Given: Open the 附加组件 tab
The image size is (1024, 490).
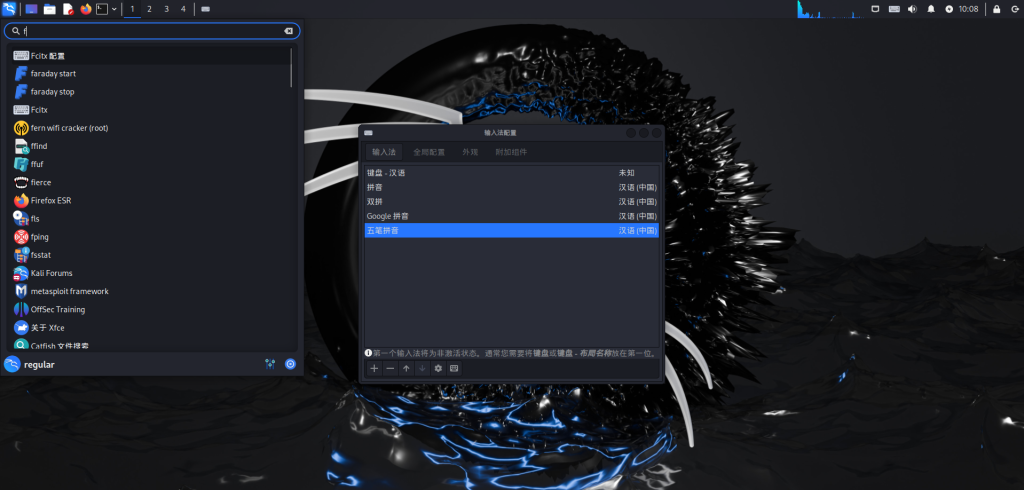Looking at the screenshot, I should click(511, 152).
